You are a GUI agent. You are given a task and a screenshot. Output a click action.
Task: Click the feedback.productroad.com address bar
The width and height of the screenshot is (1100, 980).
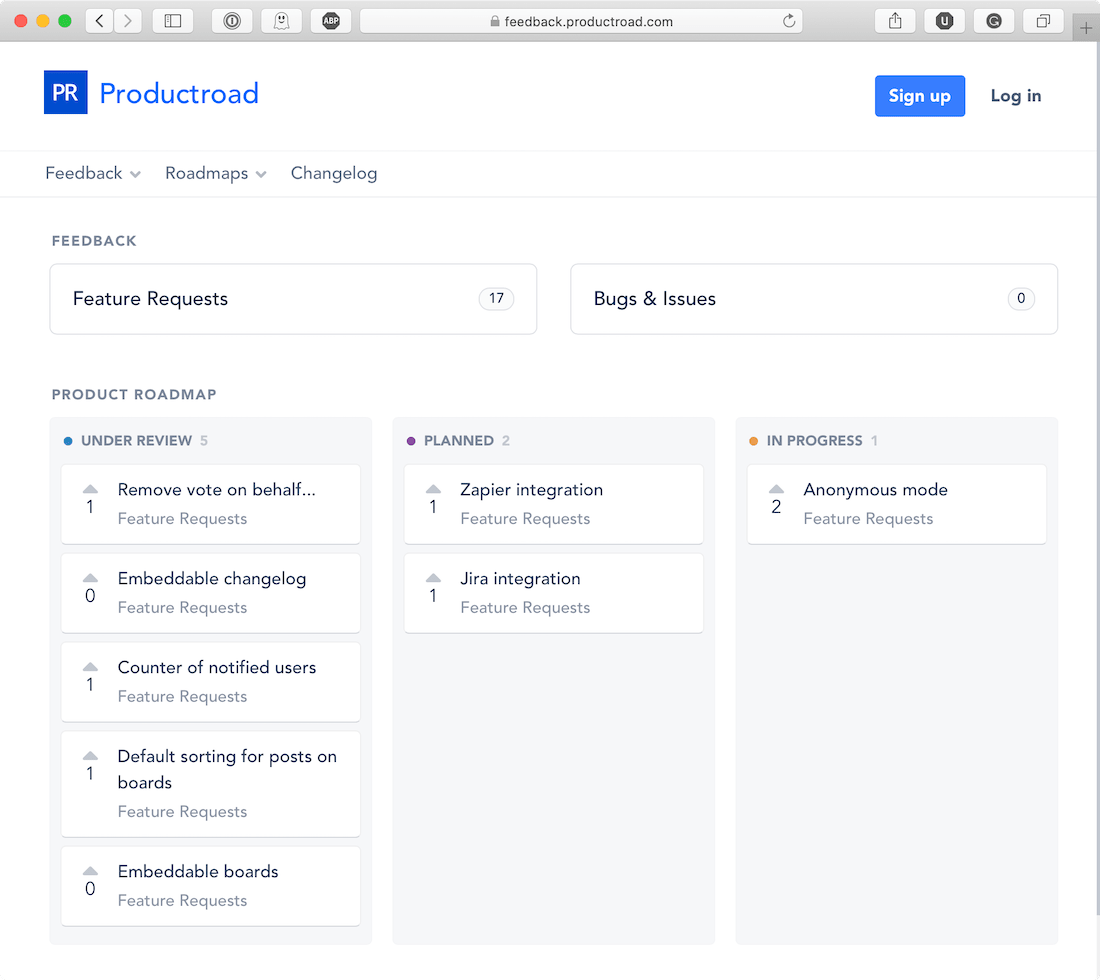[x=581, y=21]
